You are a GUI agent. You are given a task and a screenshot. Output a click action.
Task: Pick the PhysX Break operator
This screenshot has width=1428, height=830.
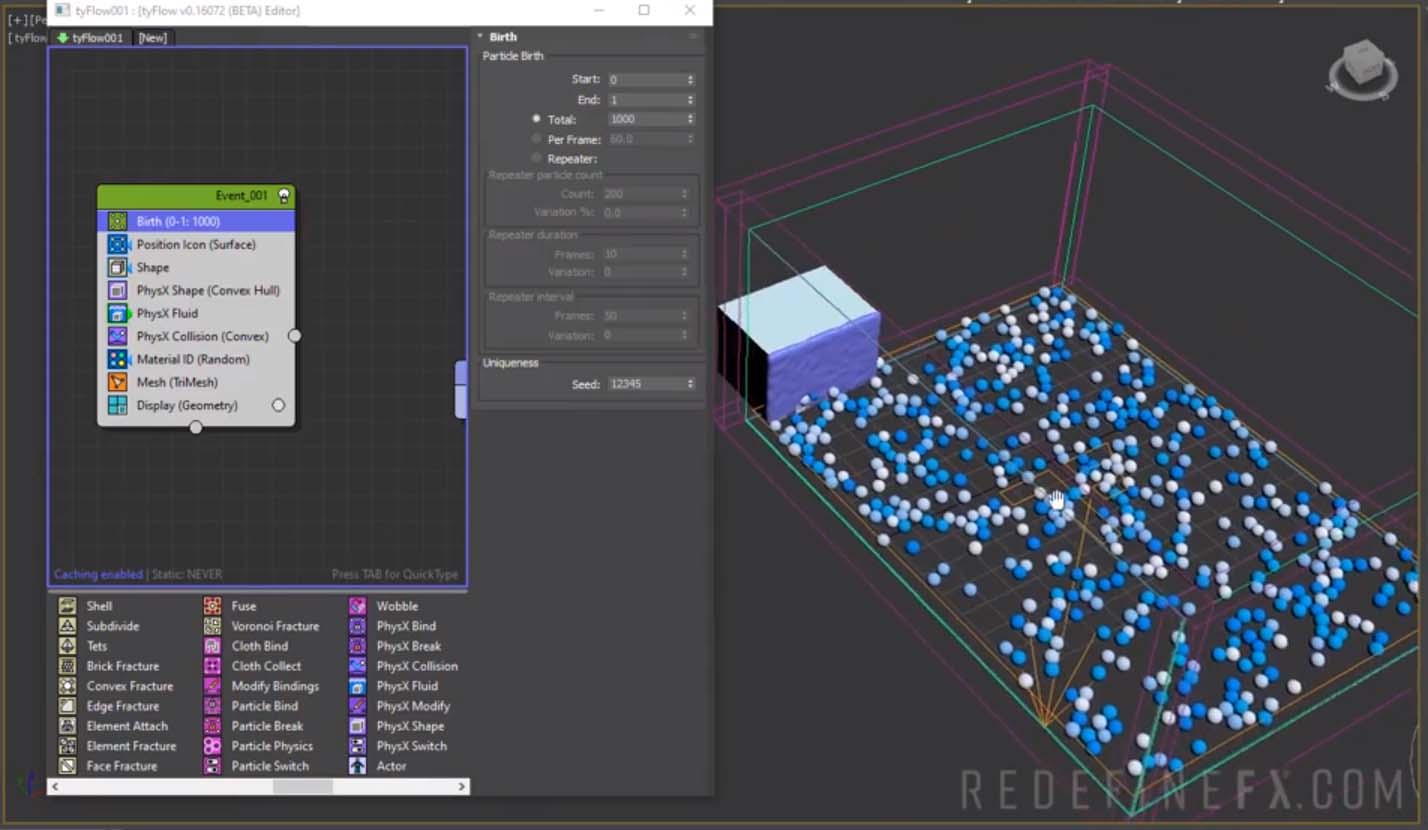[x=395, y=646]
